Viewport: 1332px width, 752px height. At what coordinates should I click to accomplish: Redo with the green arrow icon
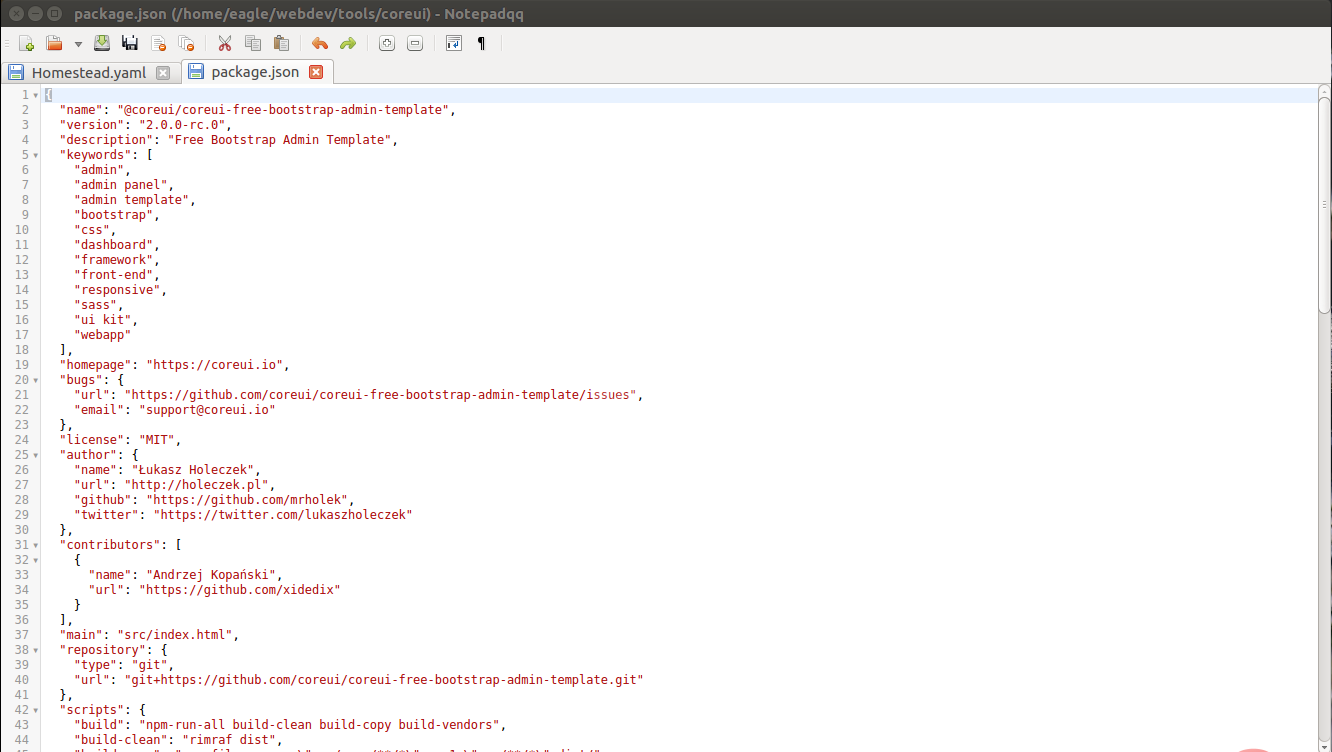click(348, 44)
